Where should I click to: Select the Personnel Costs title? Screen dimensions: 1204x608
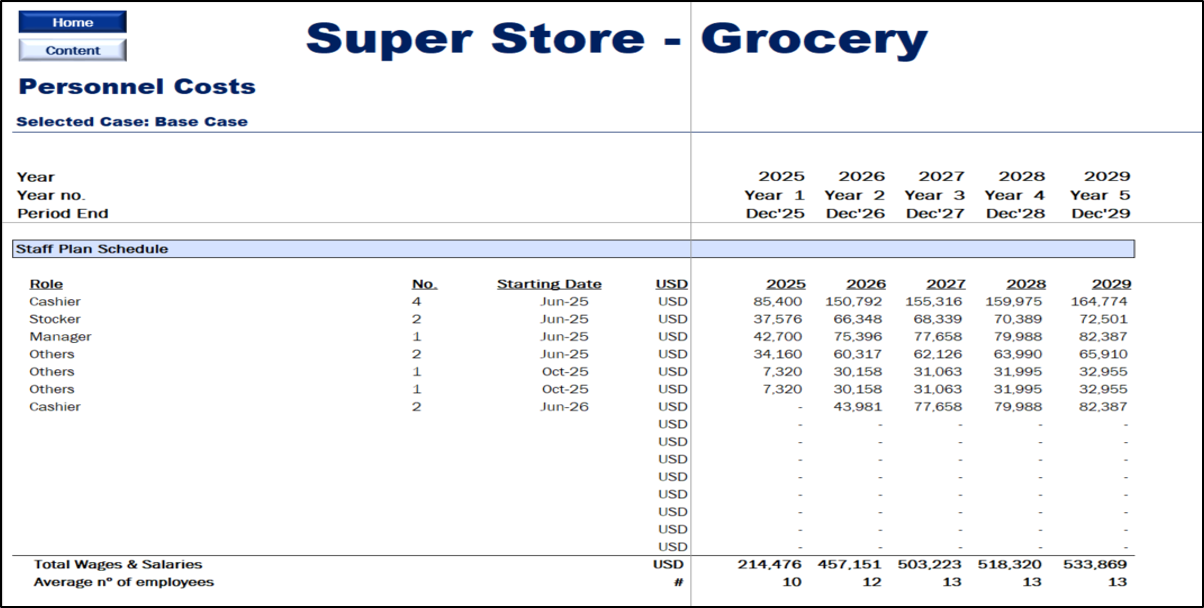click(x=137, y=87)
